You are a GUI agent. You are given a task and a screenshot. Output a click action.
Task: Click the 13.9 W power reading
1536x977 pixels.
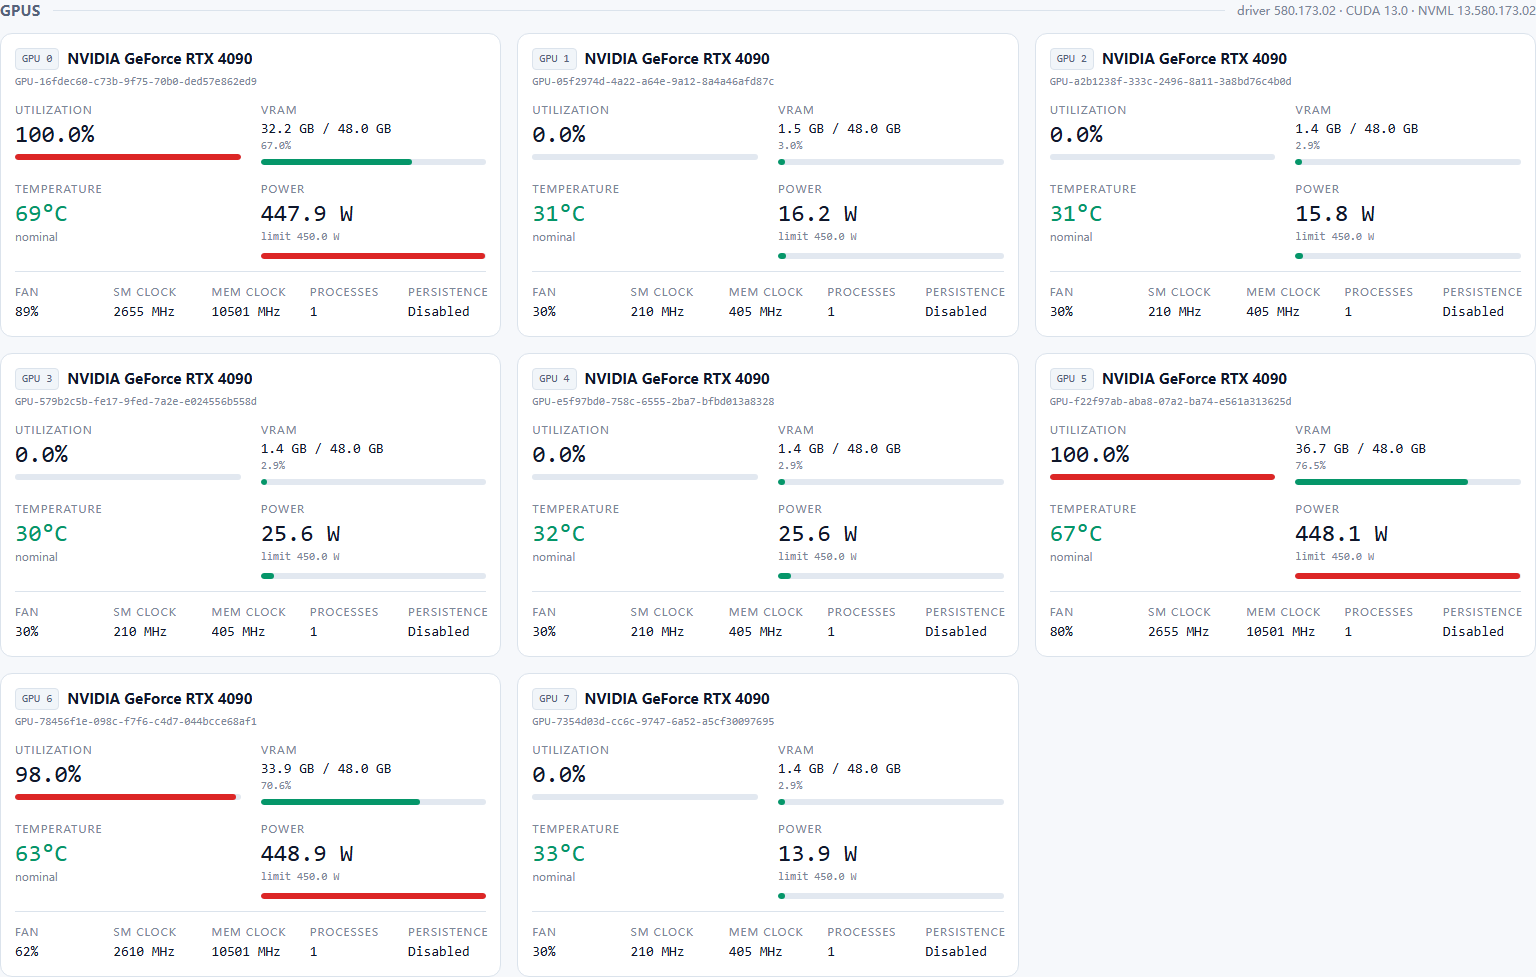(x=818, y=854)
